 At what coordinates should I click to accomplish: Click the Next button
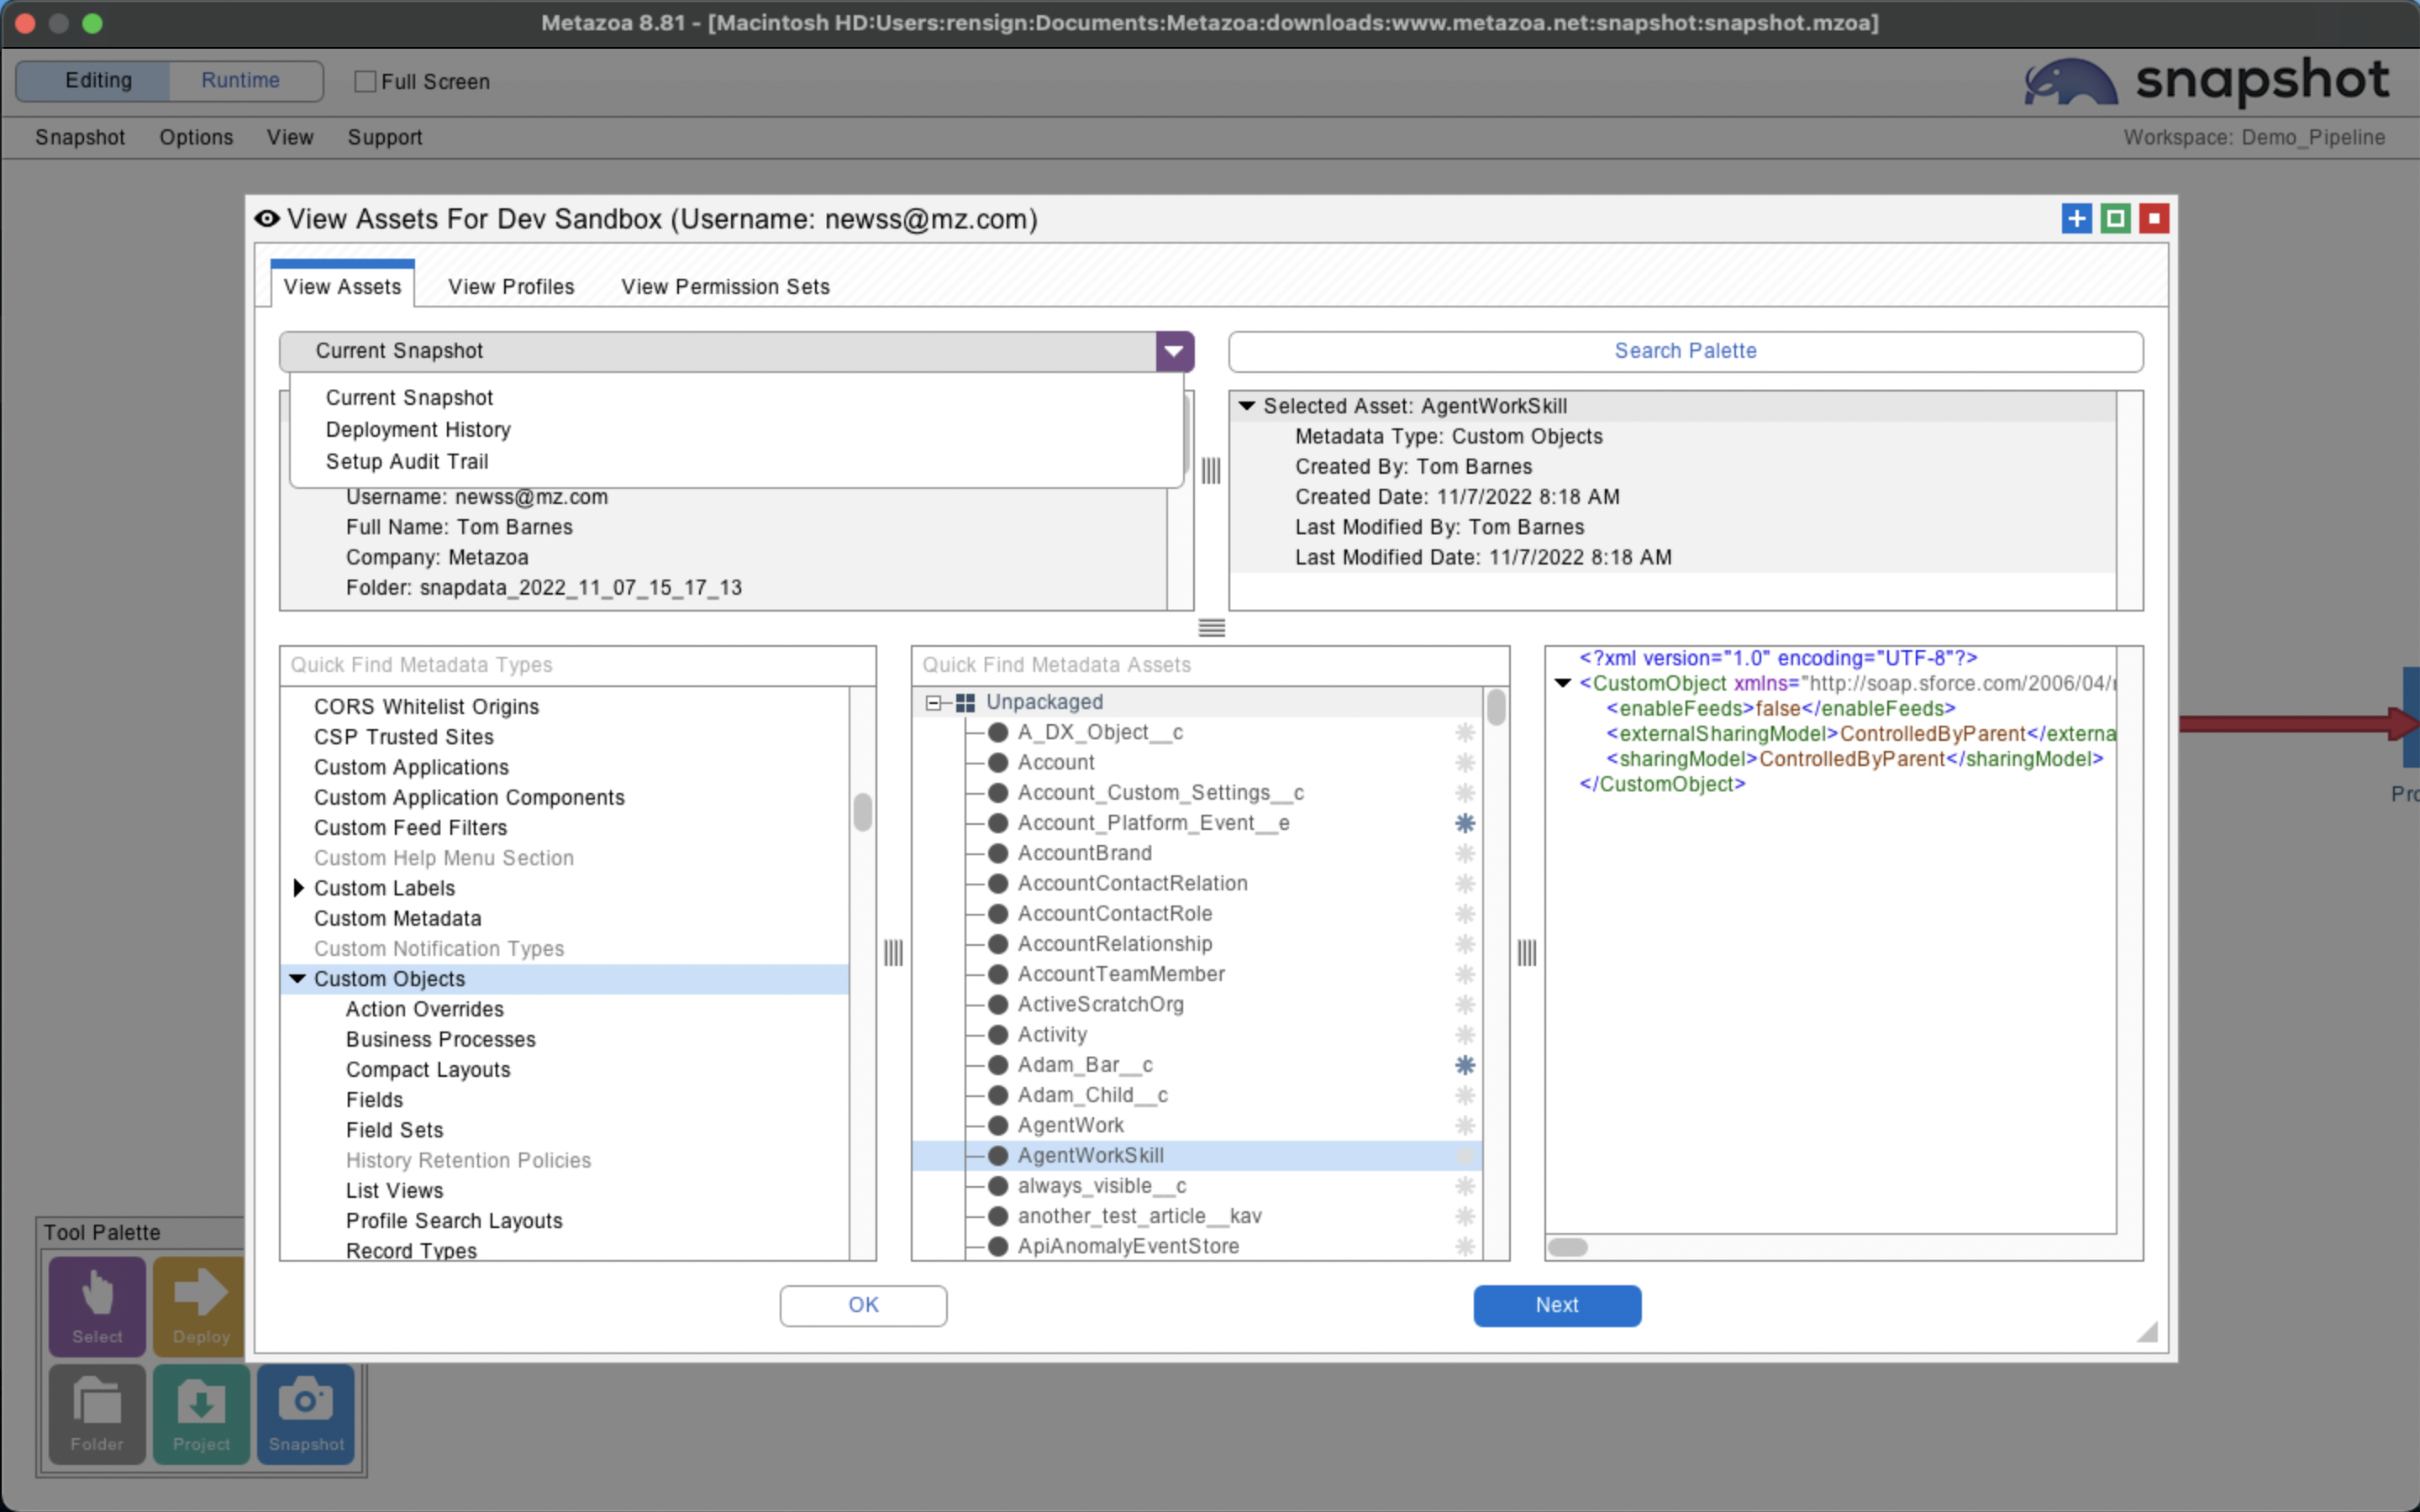1557,1305
